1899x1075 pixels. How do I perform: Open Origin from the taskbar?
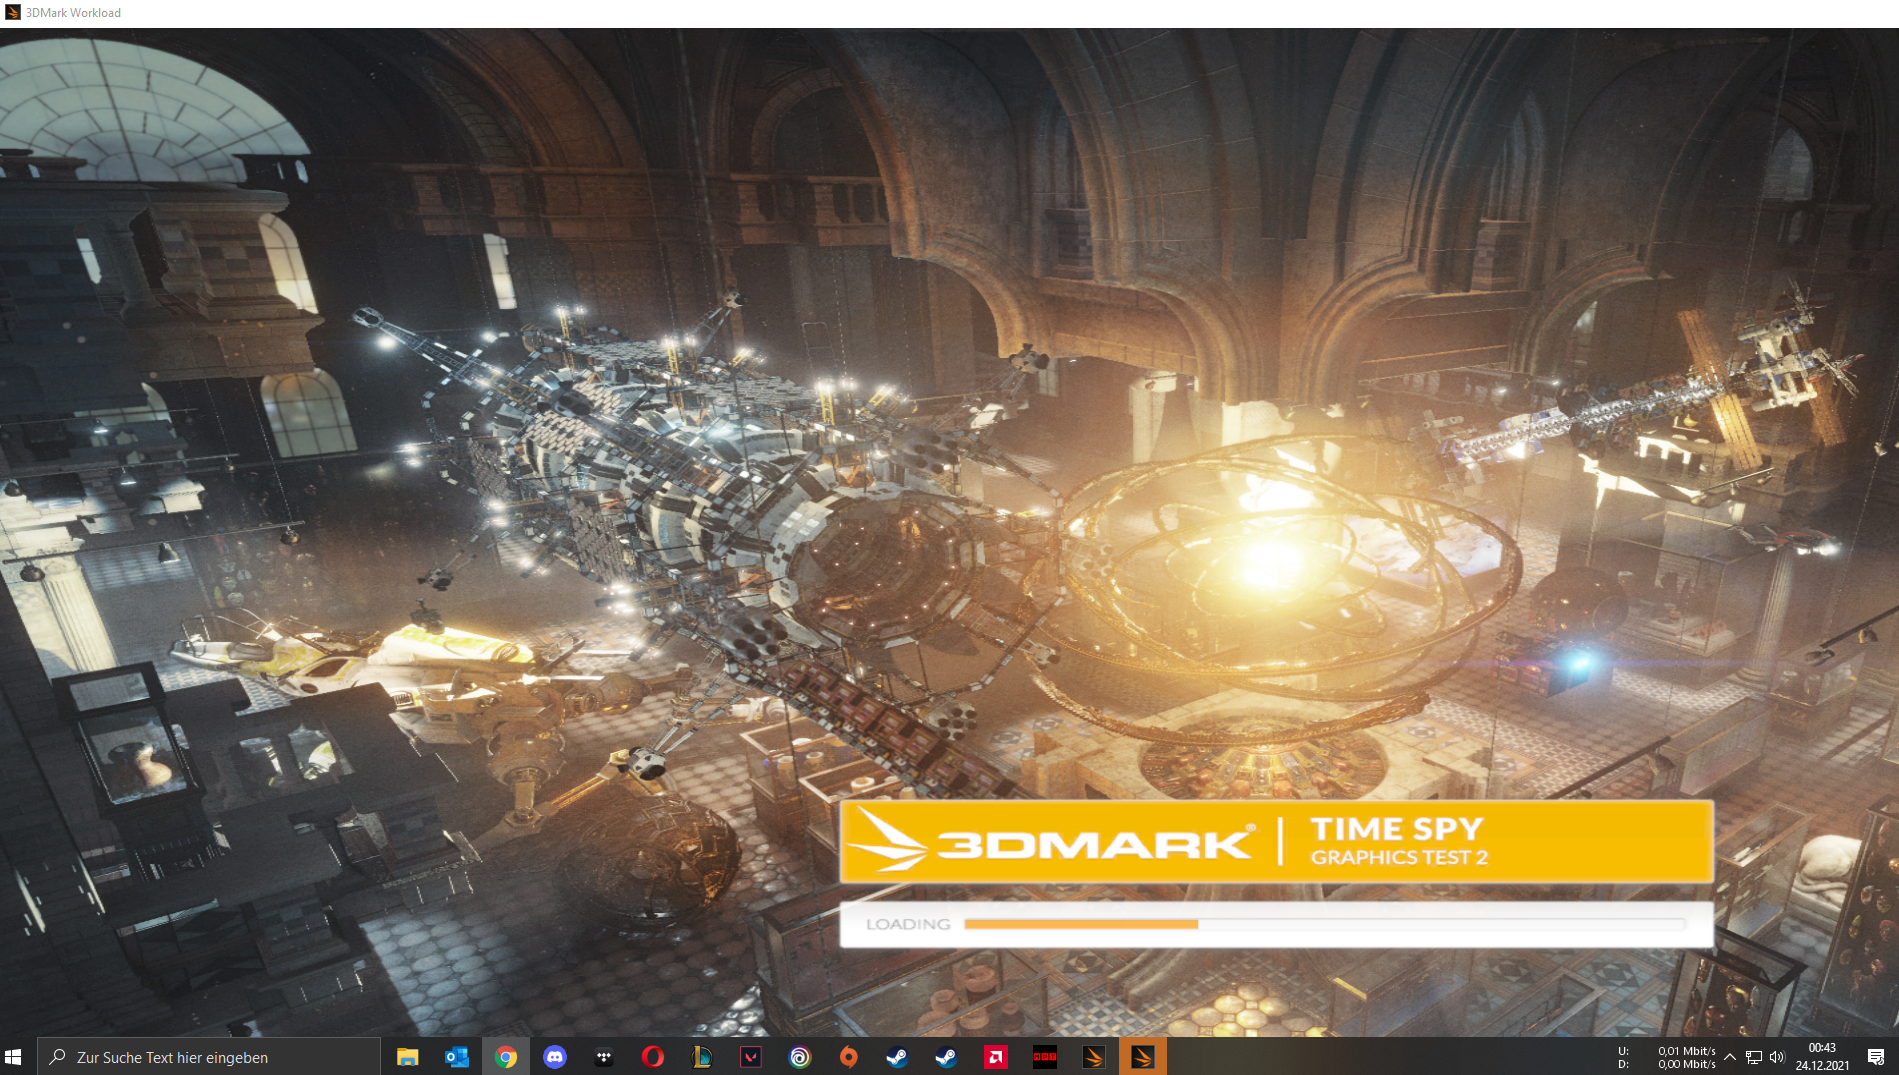tap(848, 1056)
